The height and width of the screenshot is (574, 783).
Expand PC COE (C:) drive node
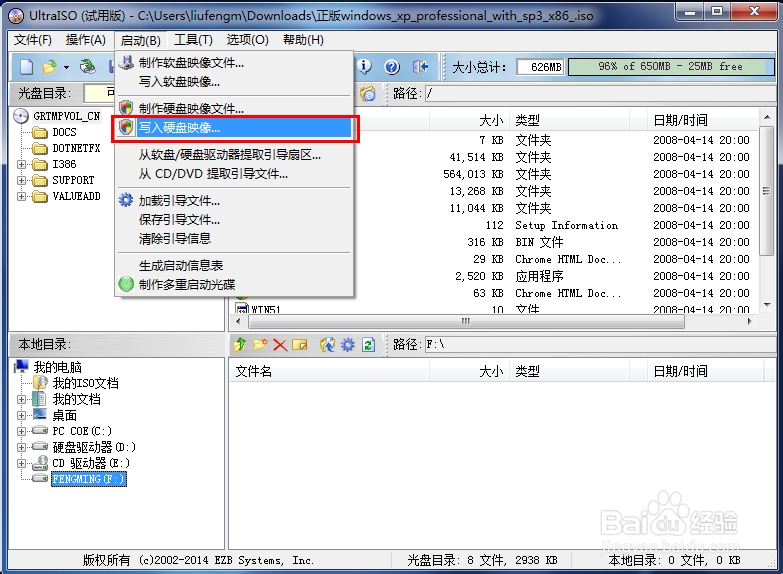pos(21,431)
